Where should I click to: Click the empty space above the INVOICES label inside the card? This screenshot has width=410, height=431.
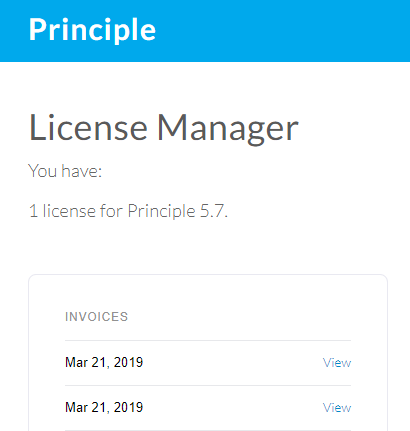pos(208,293)
